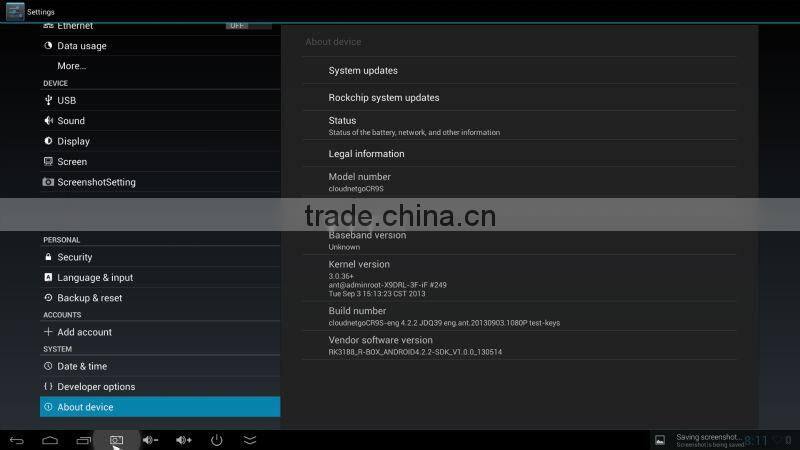Open Screen settings
Viewport: 800px width, 450px height.
(160, 162)
